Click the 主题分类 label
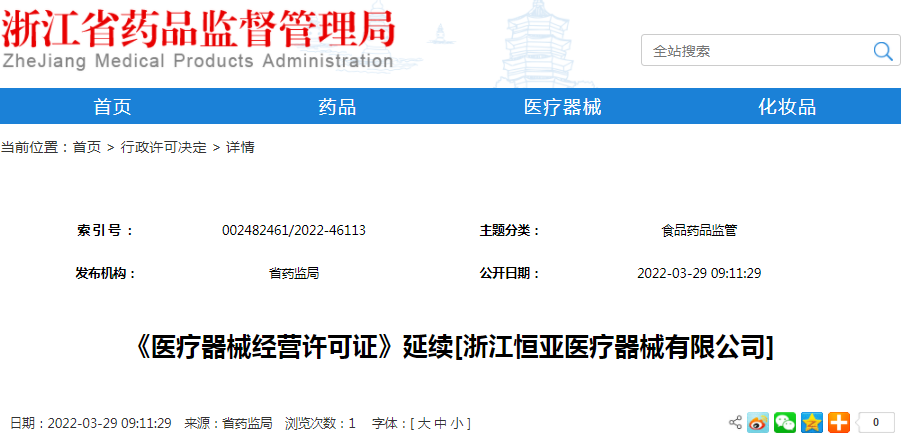This screenshot has width=901, height=436. (510, 231)
